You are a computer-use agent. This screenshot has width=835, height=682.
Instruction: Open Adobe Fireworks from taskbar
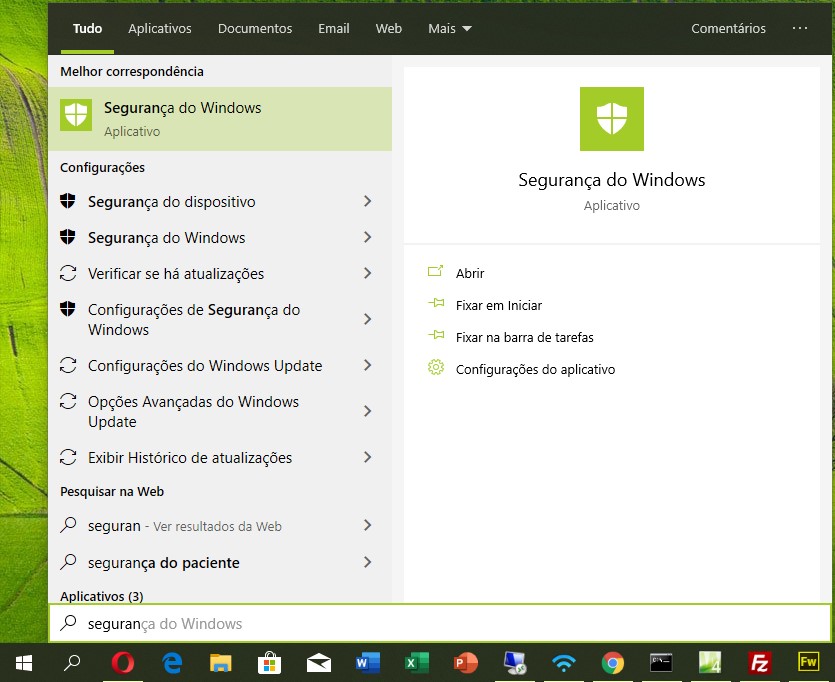tap(808, 663)
